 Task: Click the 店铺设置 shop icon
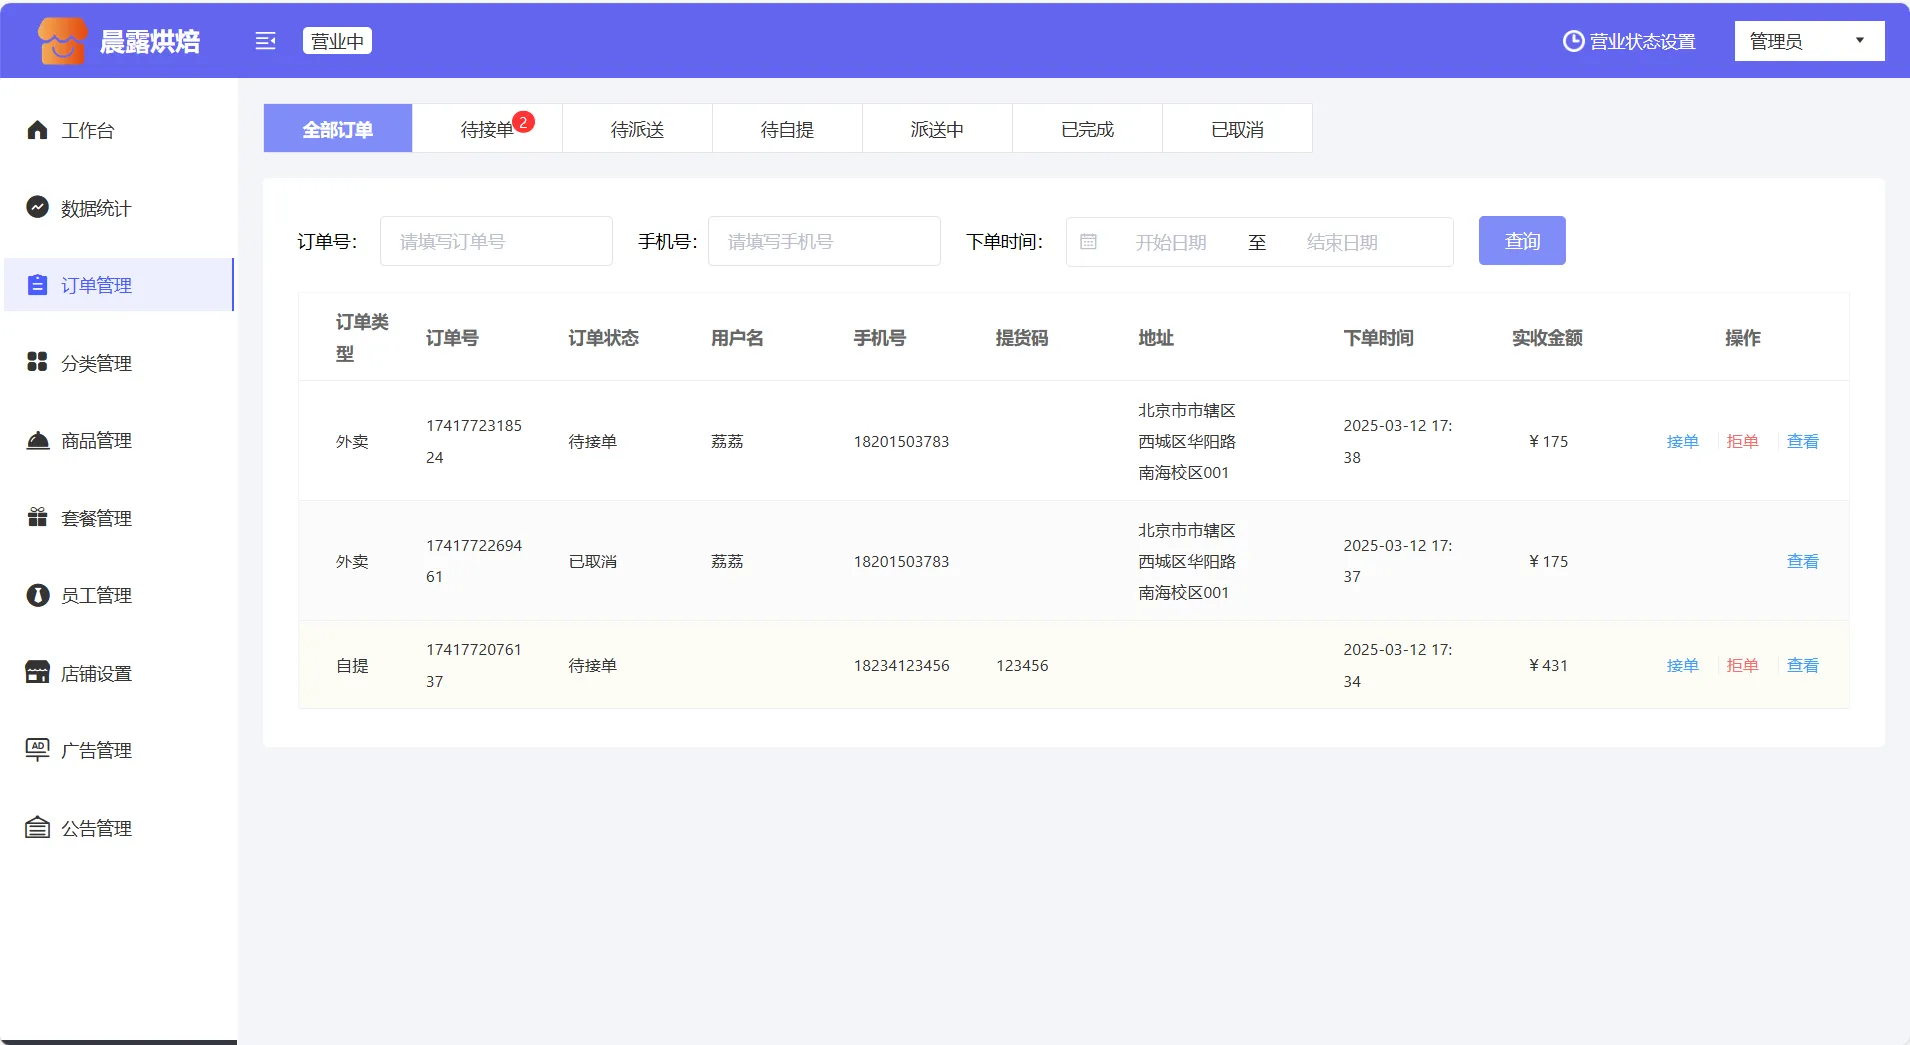click(x=37, y=672)
